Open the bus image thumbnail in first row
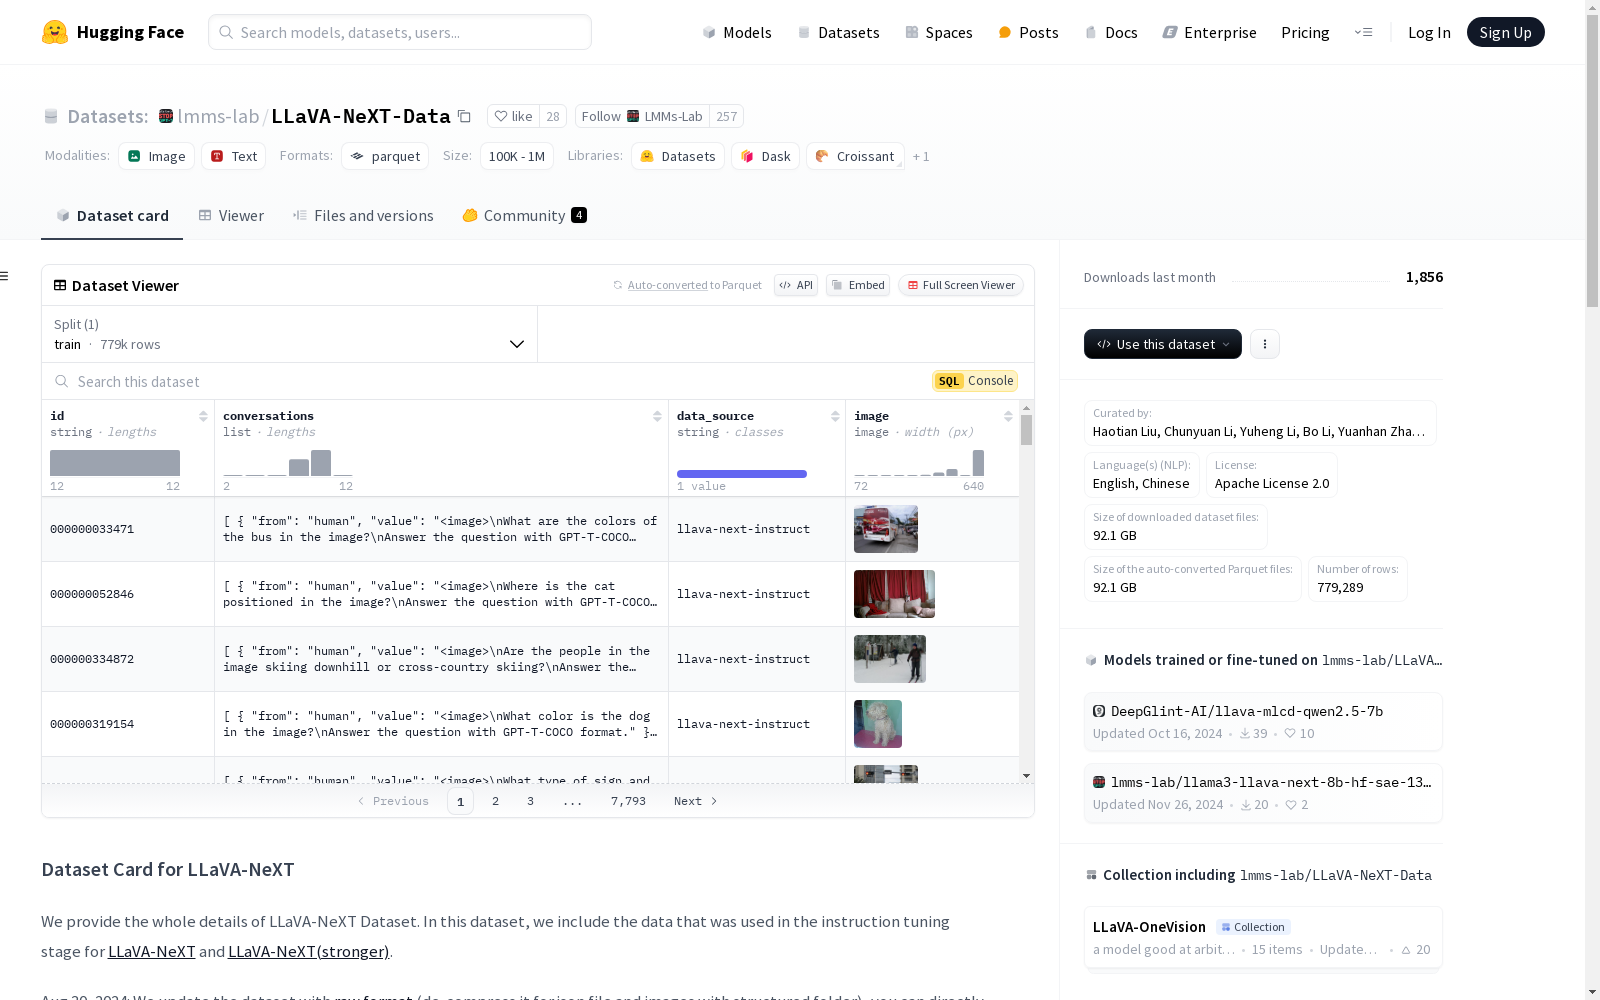Viewport: 1600px width, 1000px height. 886,529
